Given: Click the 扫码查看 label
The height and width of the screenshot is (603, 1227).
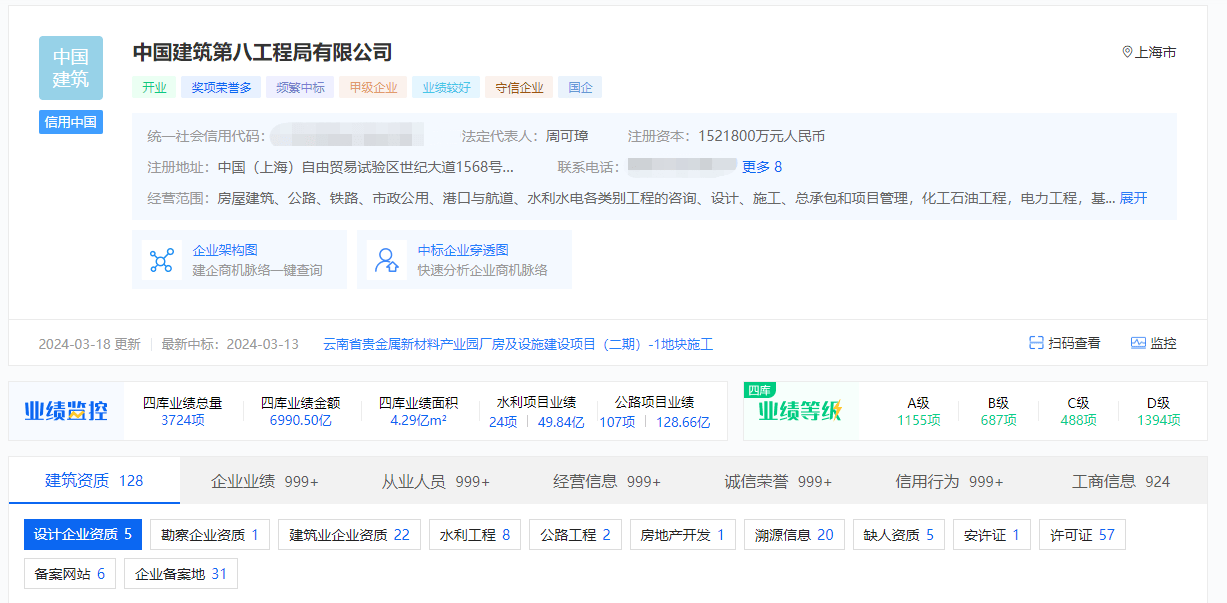Looking at the screenshot, I should coord(1074,343).
